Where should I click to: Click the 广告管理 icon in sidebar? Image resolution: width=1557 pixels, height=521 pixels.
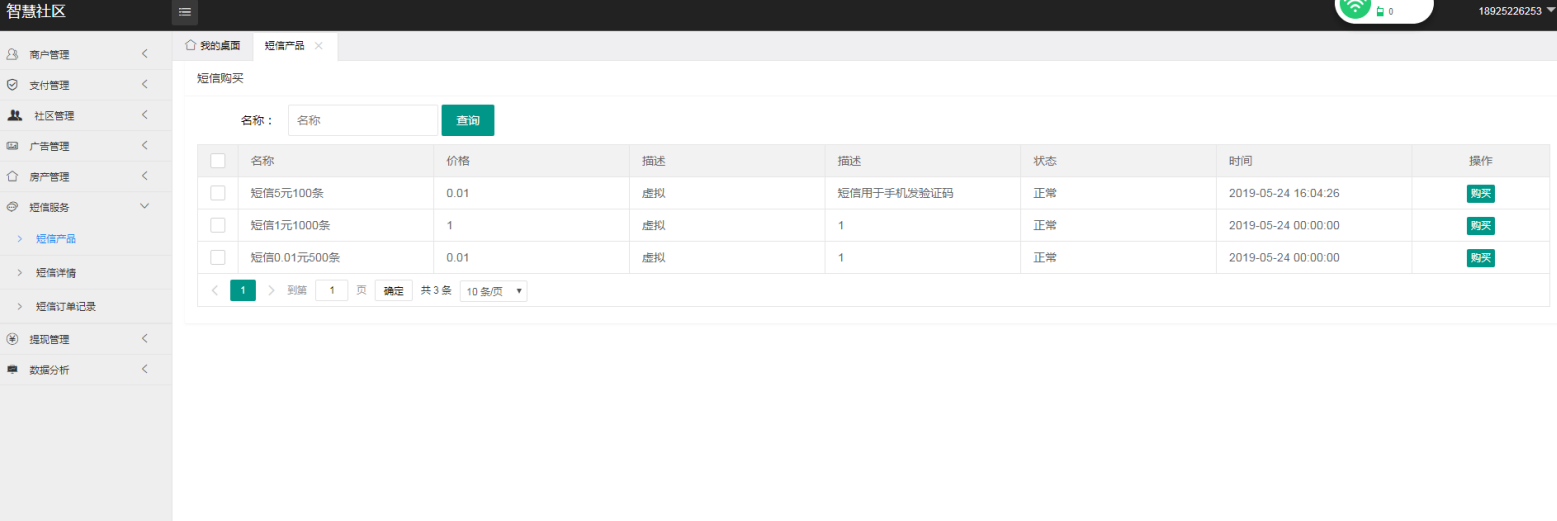[13, 146]
